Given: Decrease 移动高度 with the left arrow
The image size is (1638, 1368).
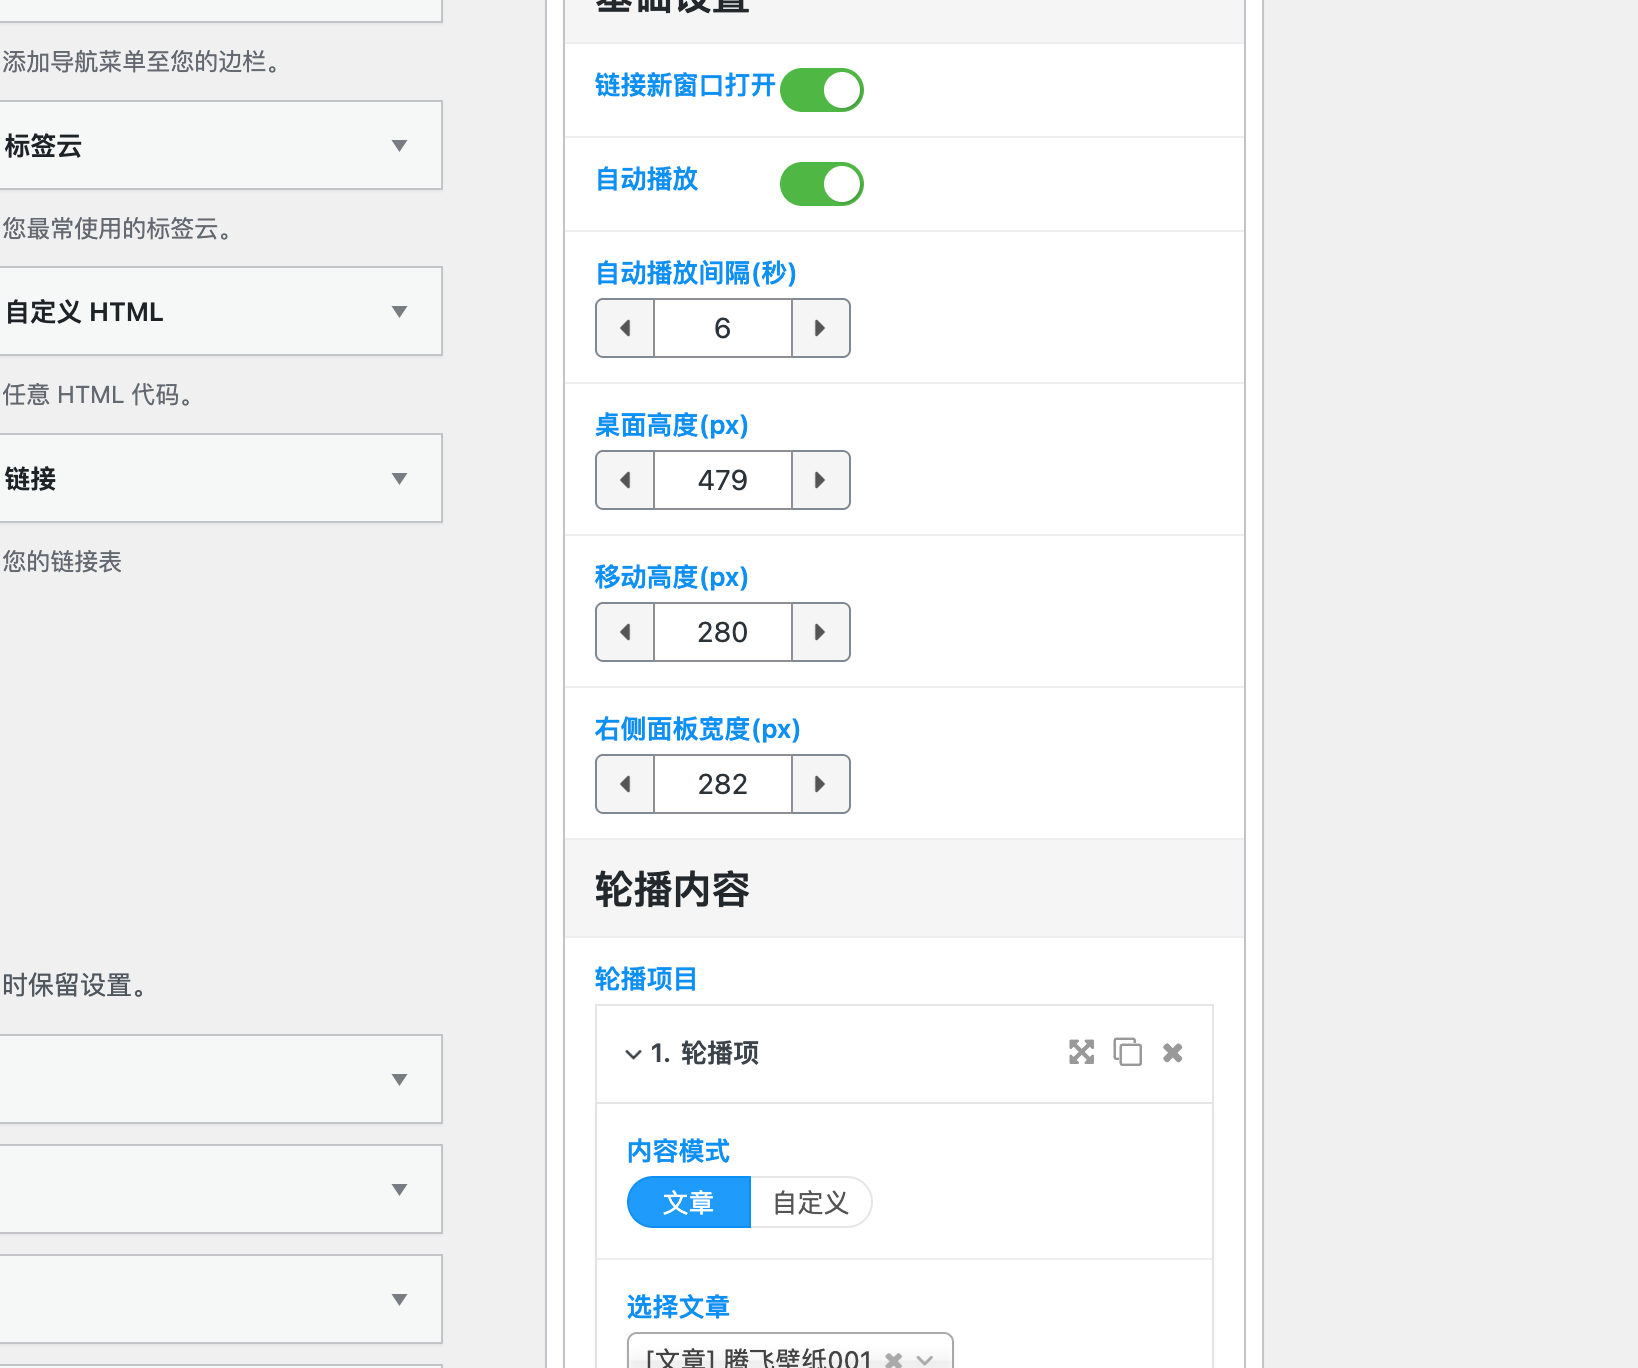Looking at the screenshot, I should [x=624, y=632].
